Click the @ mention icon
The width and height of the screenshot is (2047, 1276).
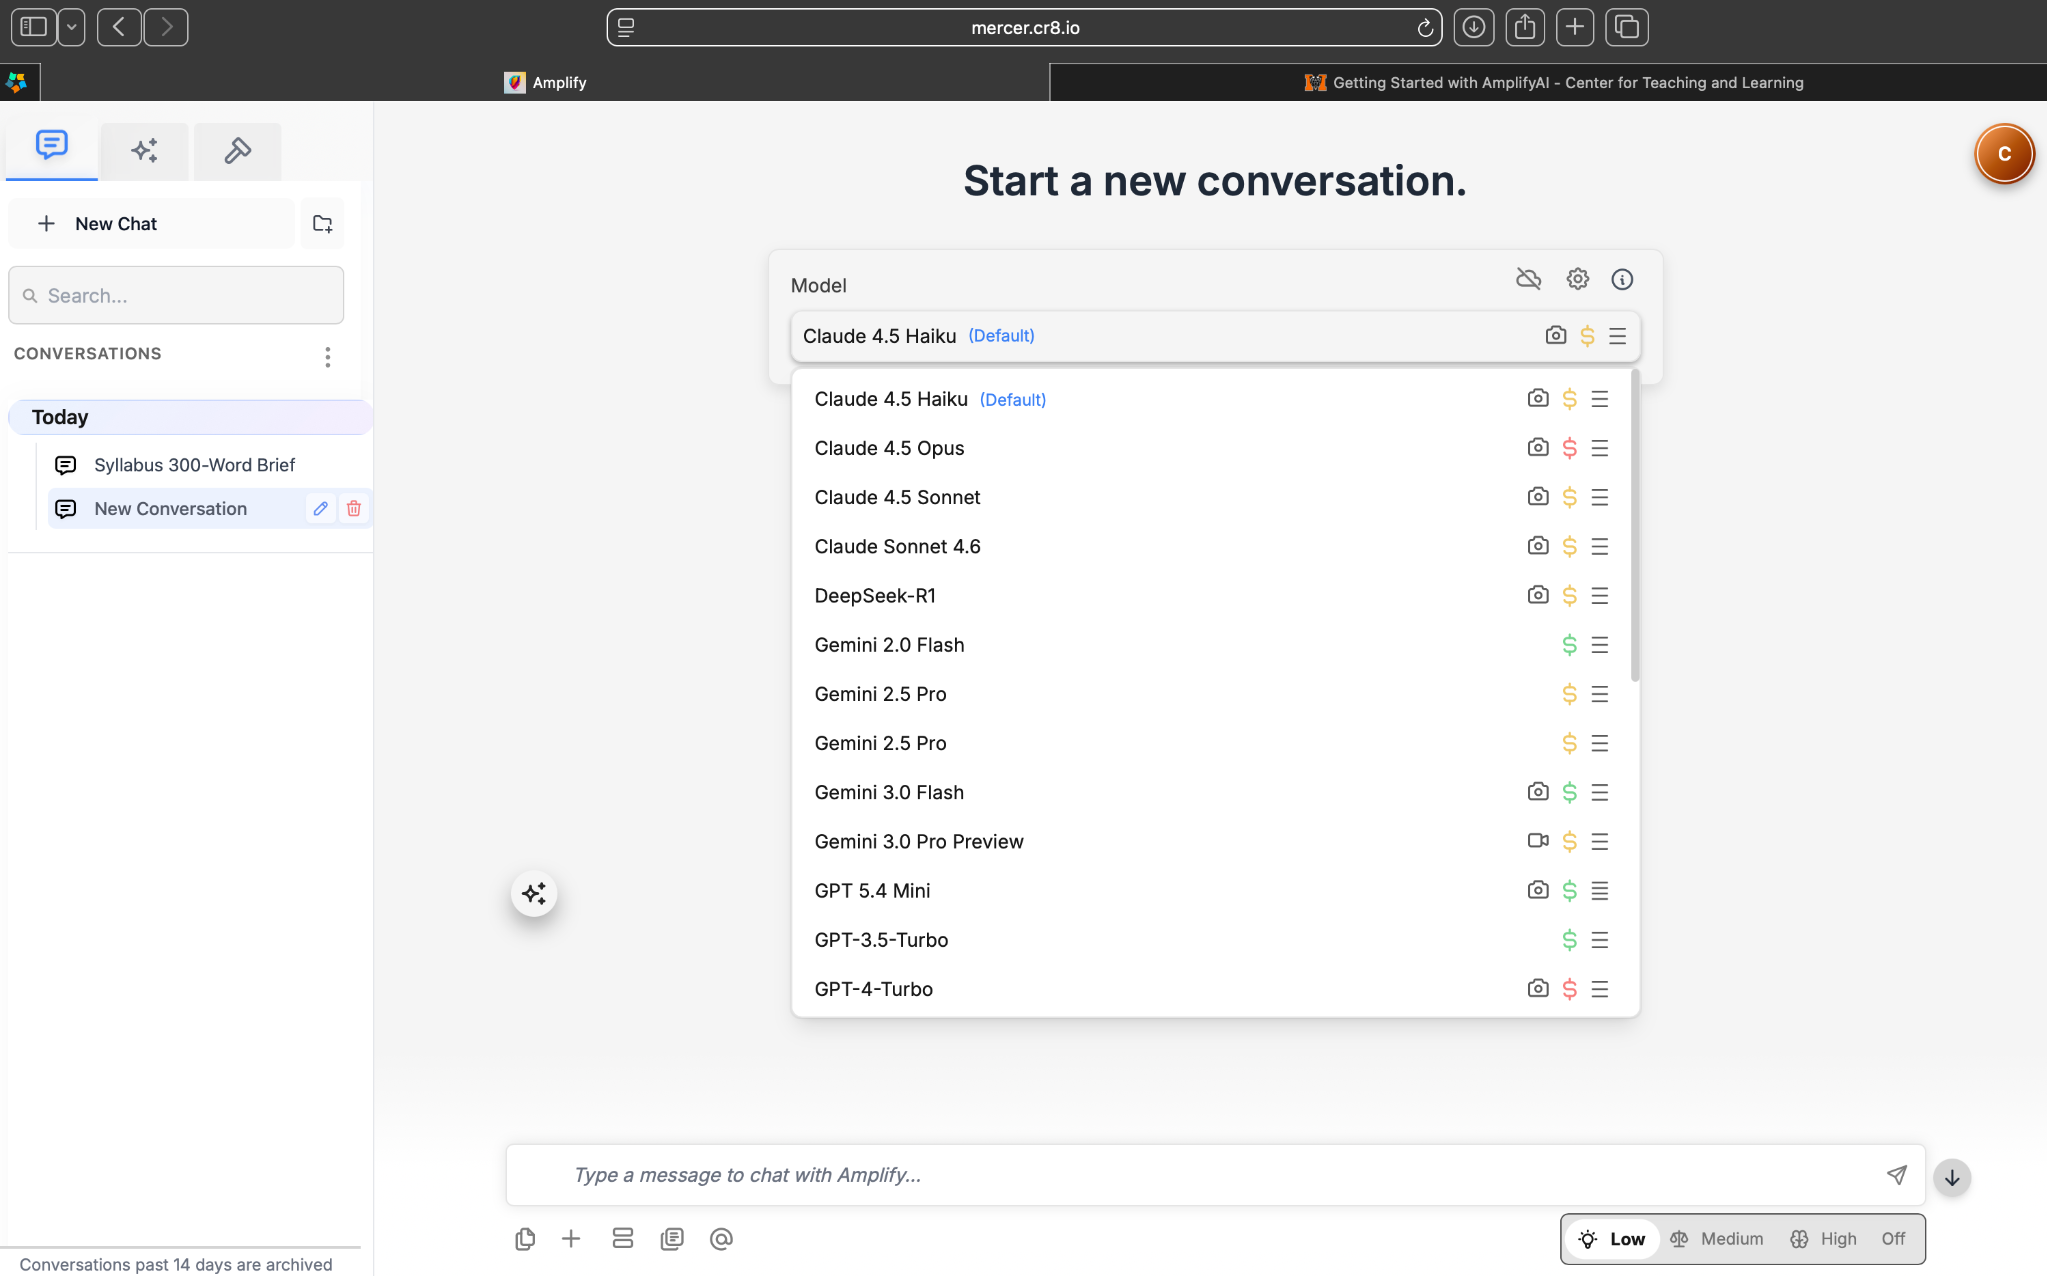point(721,1239)
